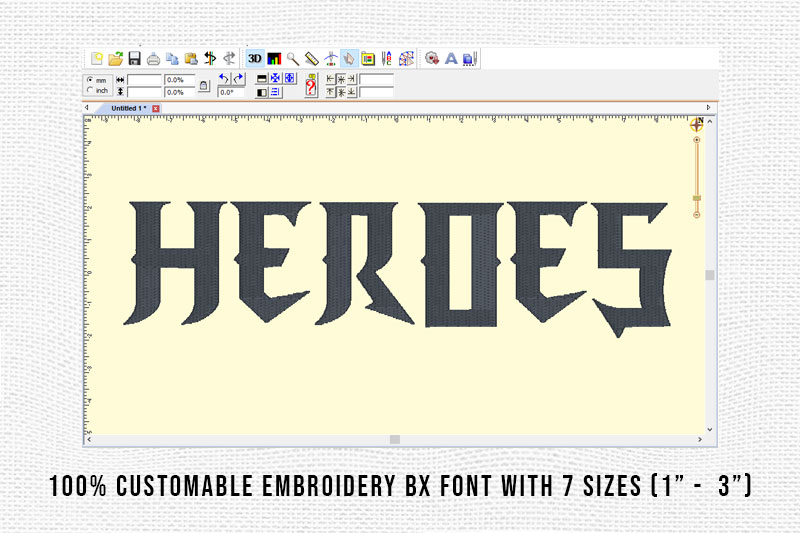Screen dimensions: 800x533
Task: Click the boxed arrows fit-to-view icon
Action: (x=290, y=79)
